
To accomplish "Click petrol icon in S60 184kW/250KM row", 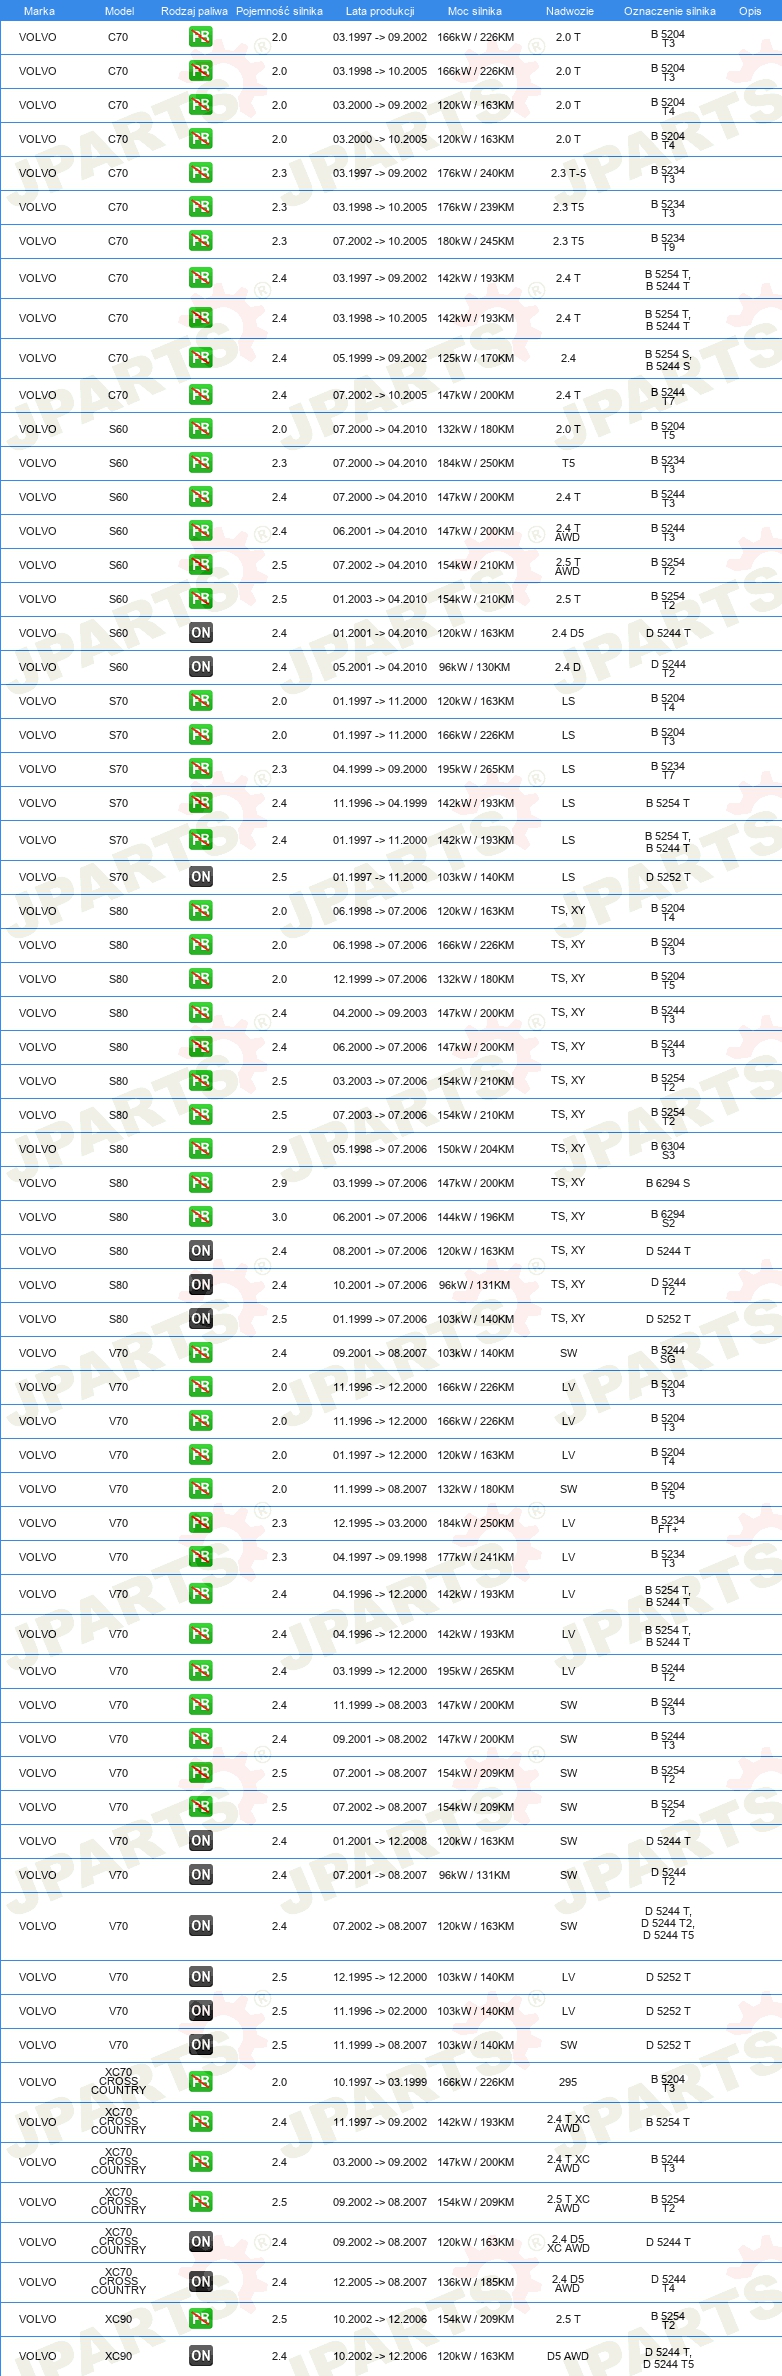I will tap(200, 463).
